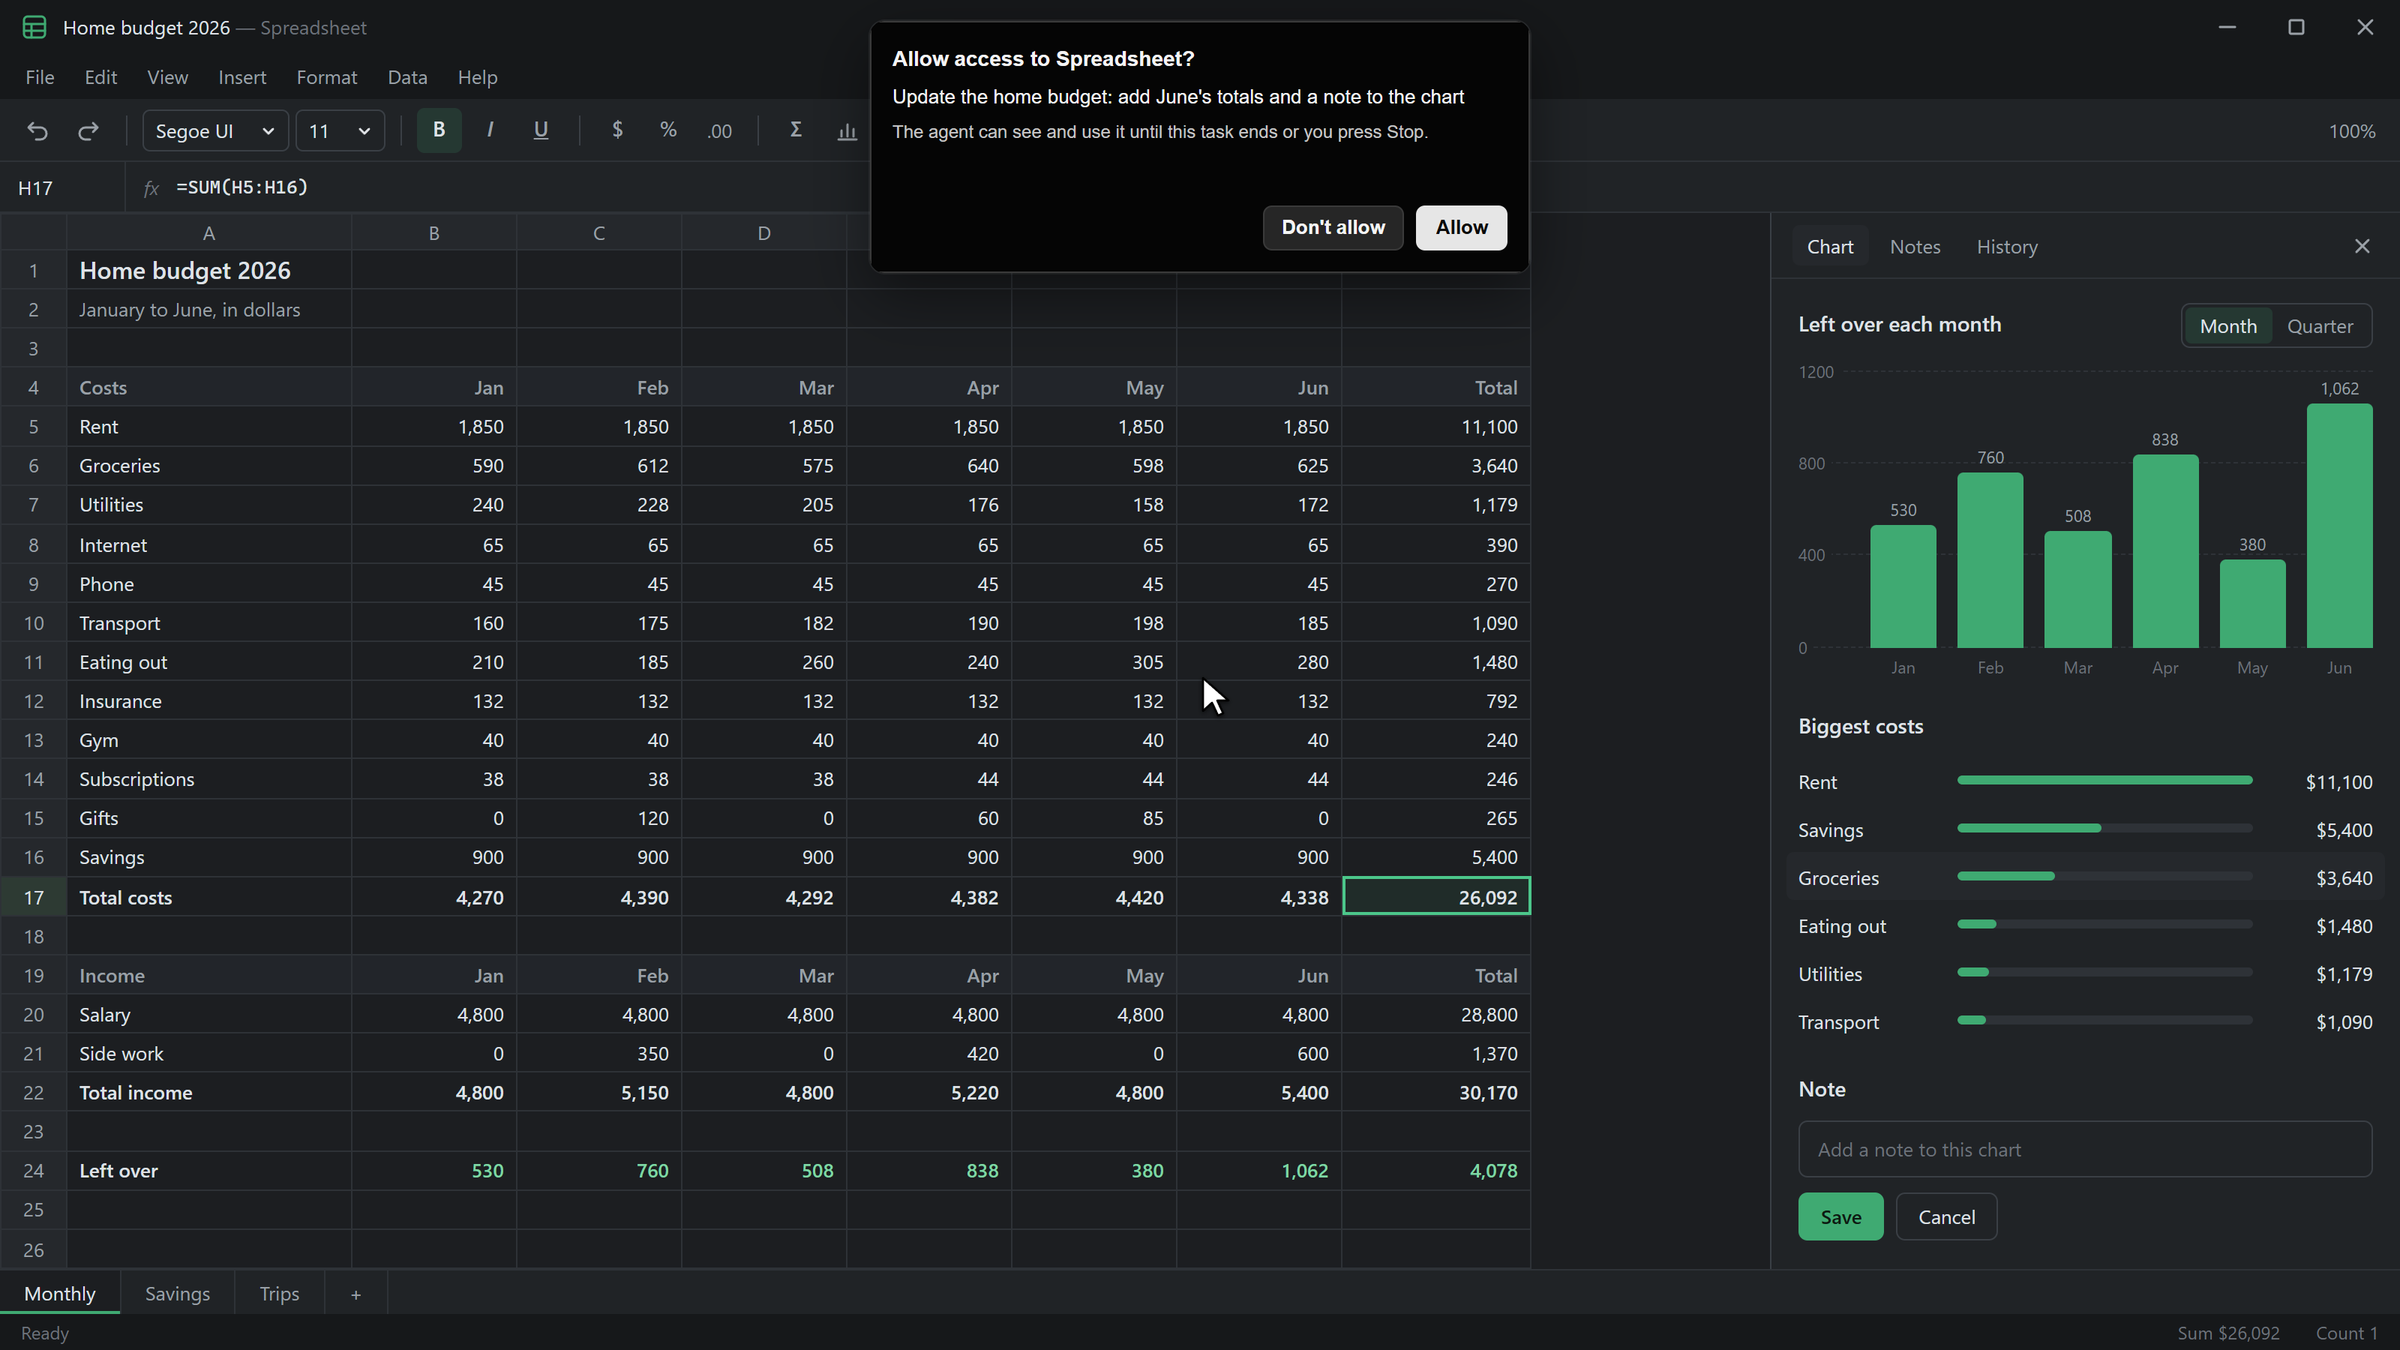Click Don't allow in the access dialog
Image resolution: width=2400 pixels, height=1350 pixels.
point(1333,228)
